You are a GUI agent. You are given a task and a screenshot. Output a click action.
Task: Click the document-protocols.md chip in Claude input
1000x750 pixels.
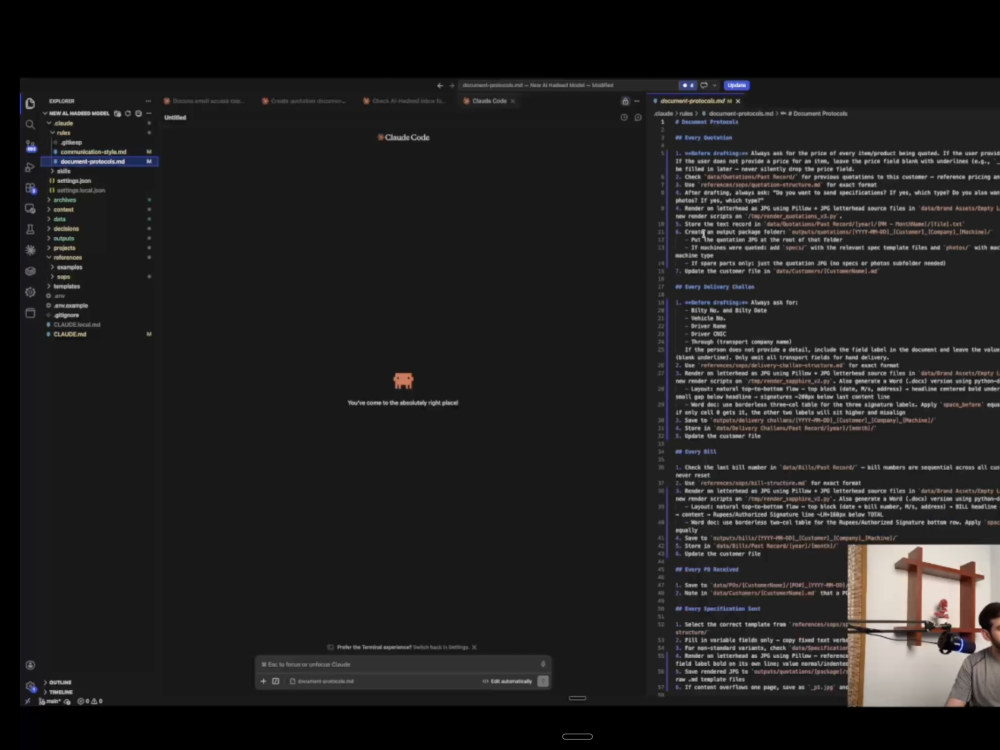(x=322, y=681)
